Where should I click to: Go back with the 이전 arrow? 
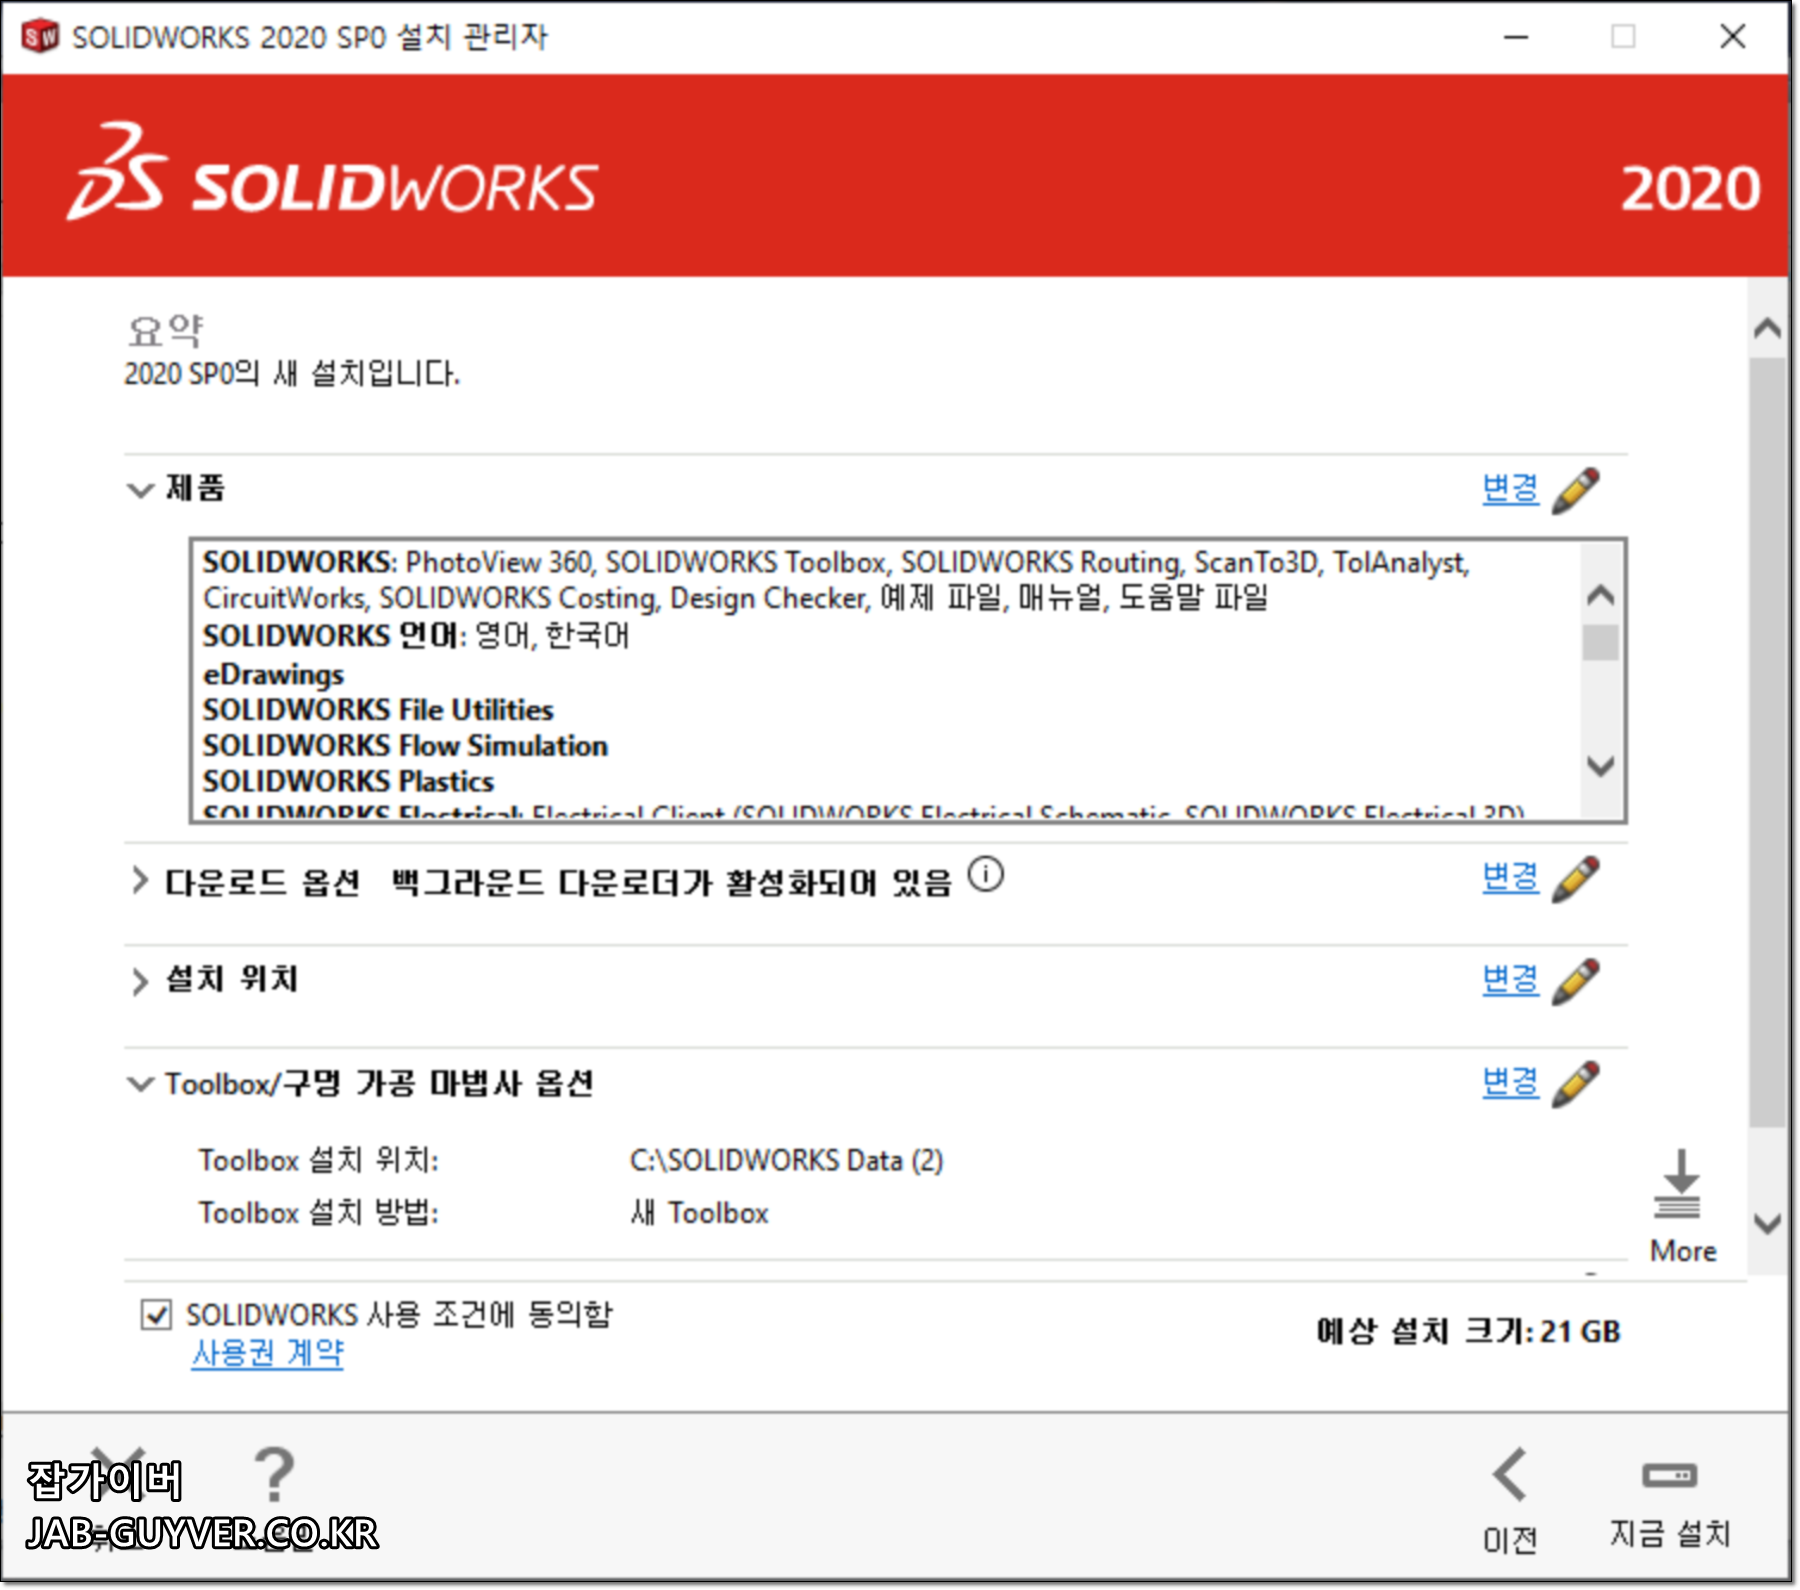pos(1510,1475)
